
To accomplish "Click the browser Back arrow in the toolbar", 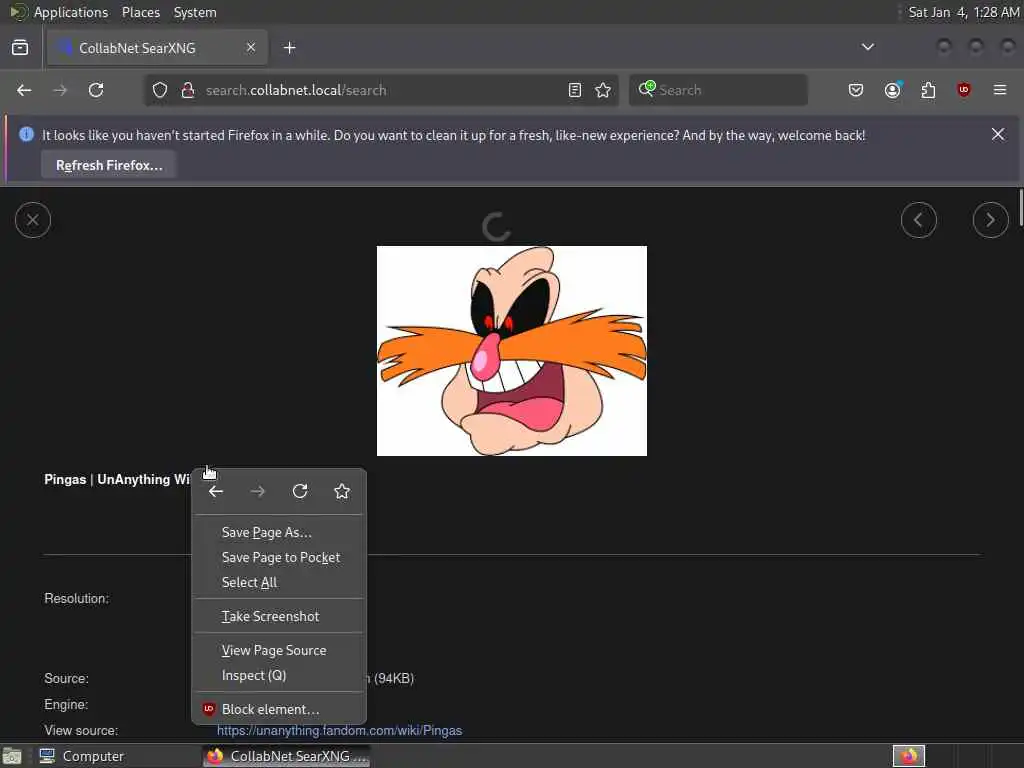I will (x=24, y=90).
